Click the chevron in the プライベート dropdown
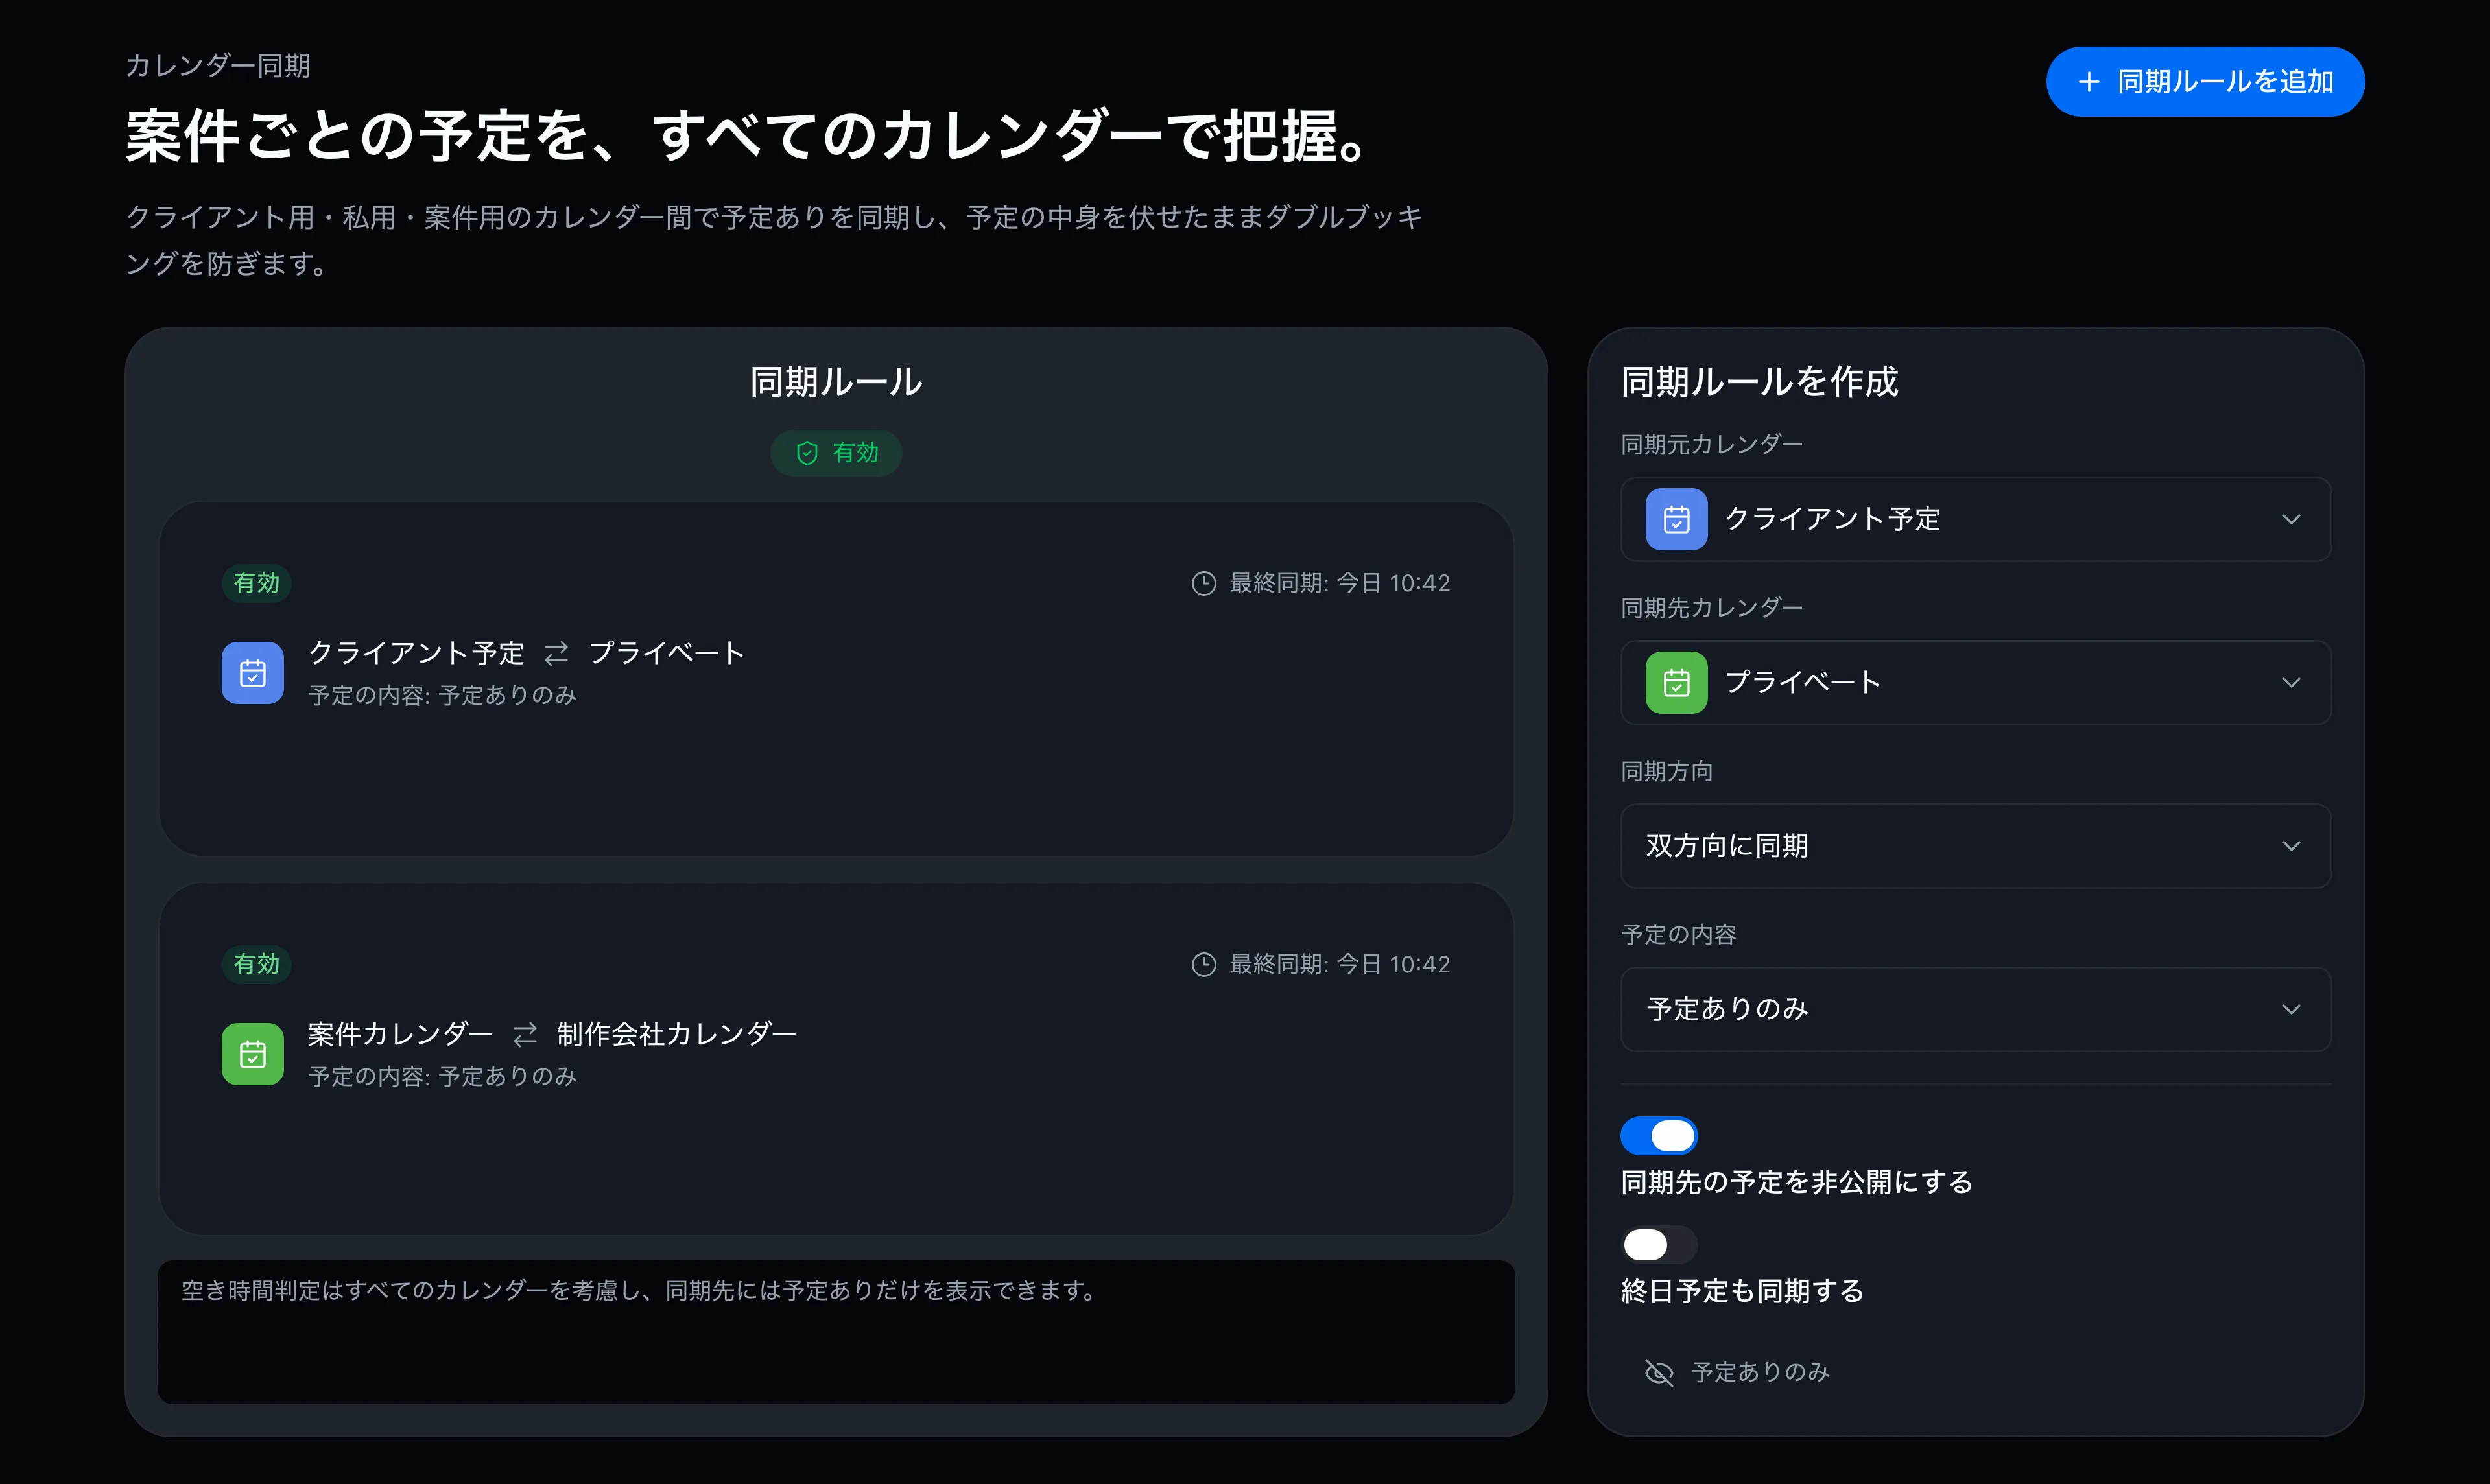This screenshot has height=1484, width=2490. click(x=2291, y=682)
